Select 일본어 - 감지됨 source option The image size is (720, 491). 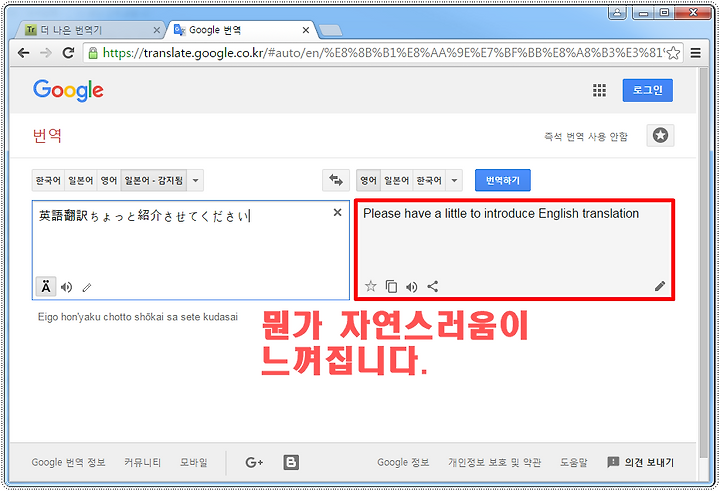[x=154, y=181]
